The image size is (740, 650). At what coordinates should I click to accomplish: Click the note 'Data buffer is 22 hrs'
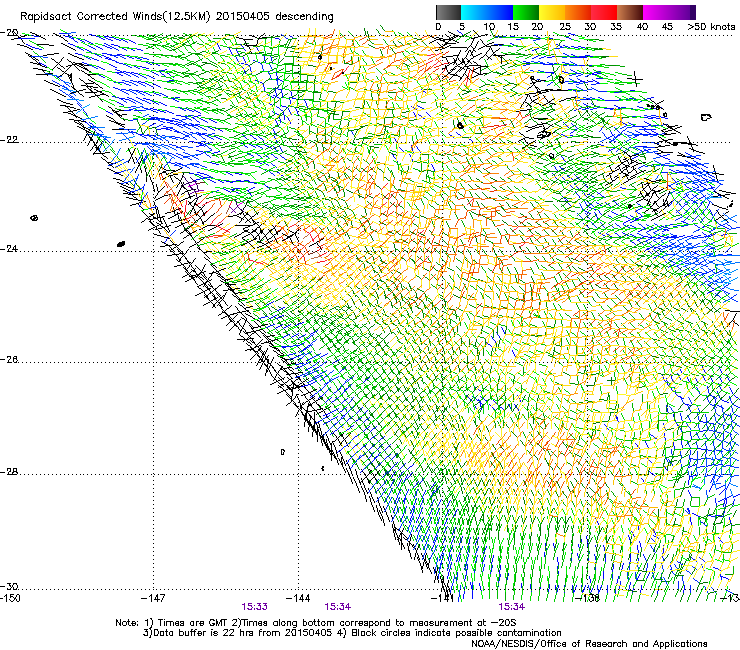click(209, 633)
